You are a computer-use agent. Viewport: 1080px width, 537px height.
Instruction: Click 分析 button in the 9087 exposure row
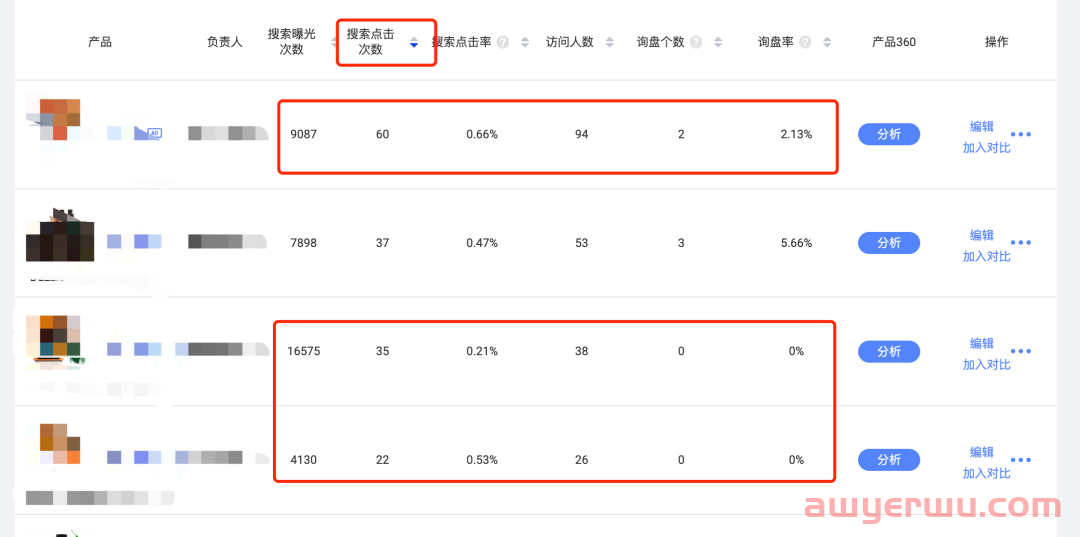(x=888, y=134)
